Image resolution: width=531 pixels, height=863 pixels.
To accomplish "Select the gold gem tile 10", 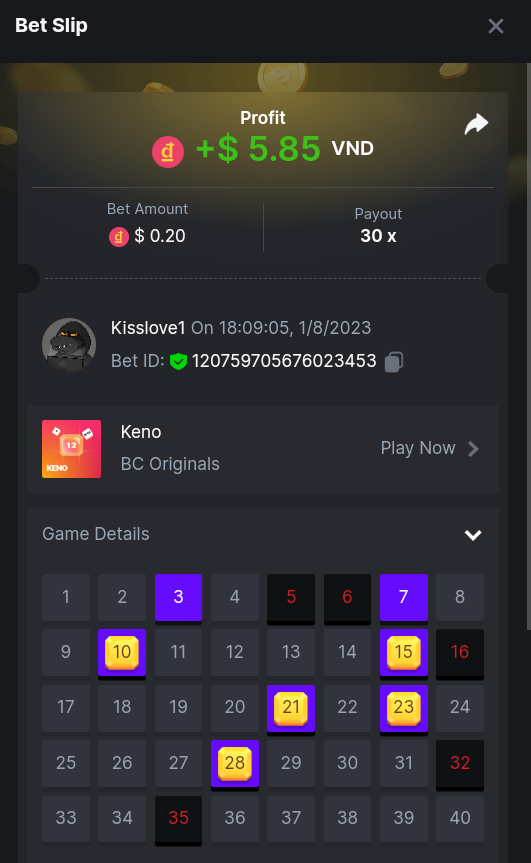I will tap(122, 653).
